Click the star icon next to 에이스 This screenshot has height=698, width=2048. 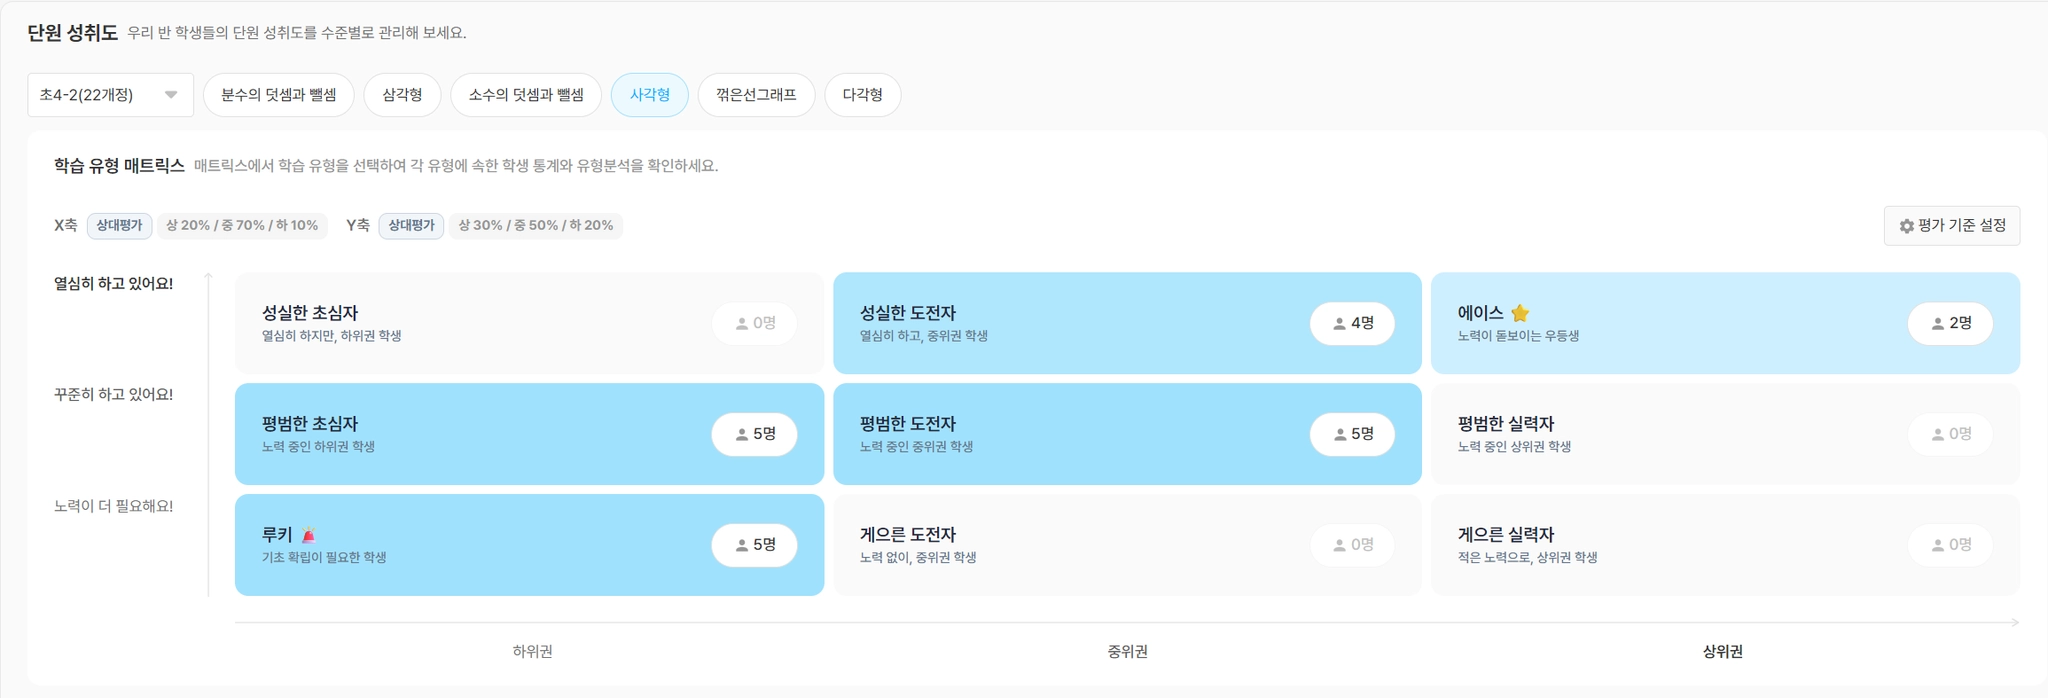coord(1520,313)
